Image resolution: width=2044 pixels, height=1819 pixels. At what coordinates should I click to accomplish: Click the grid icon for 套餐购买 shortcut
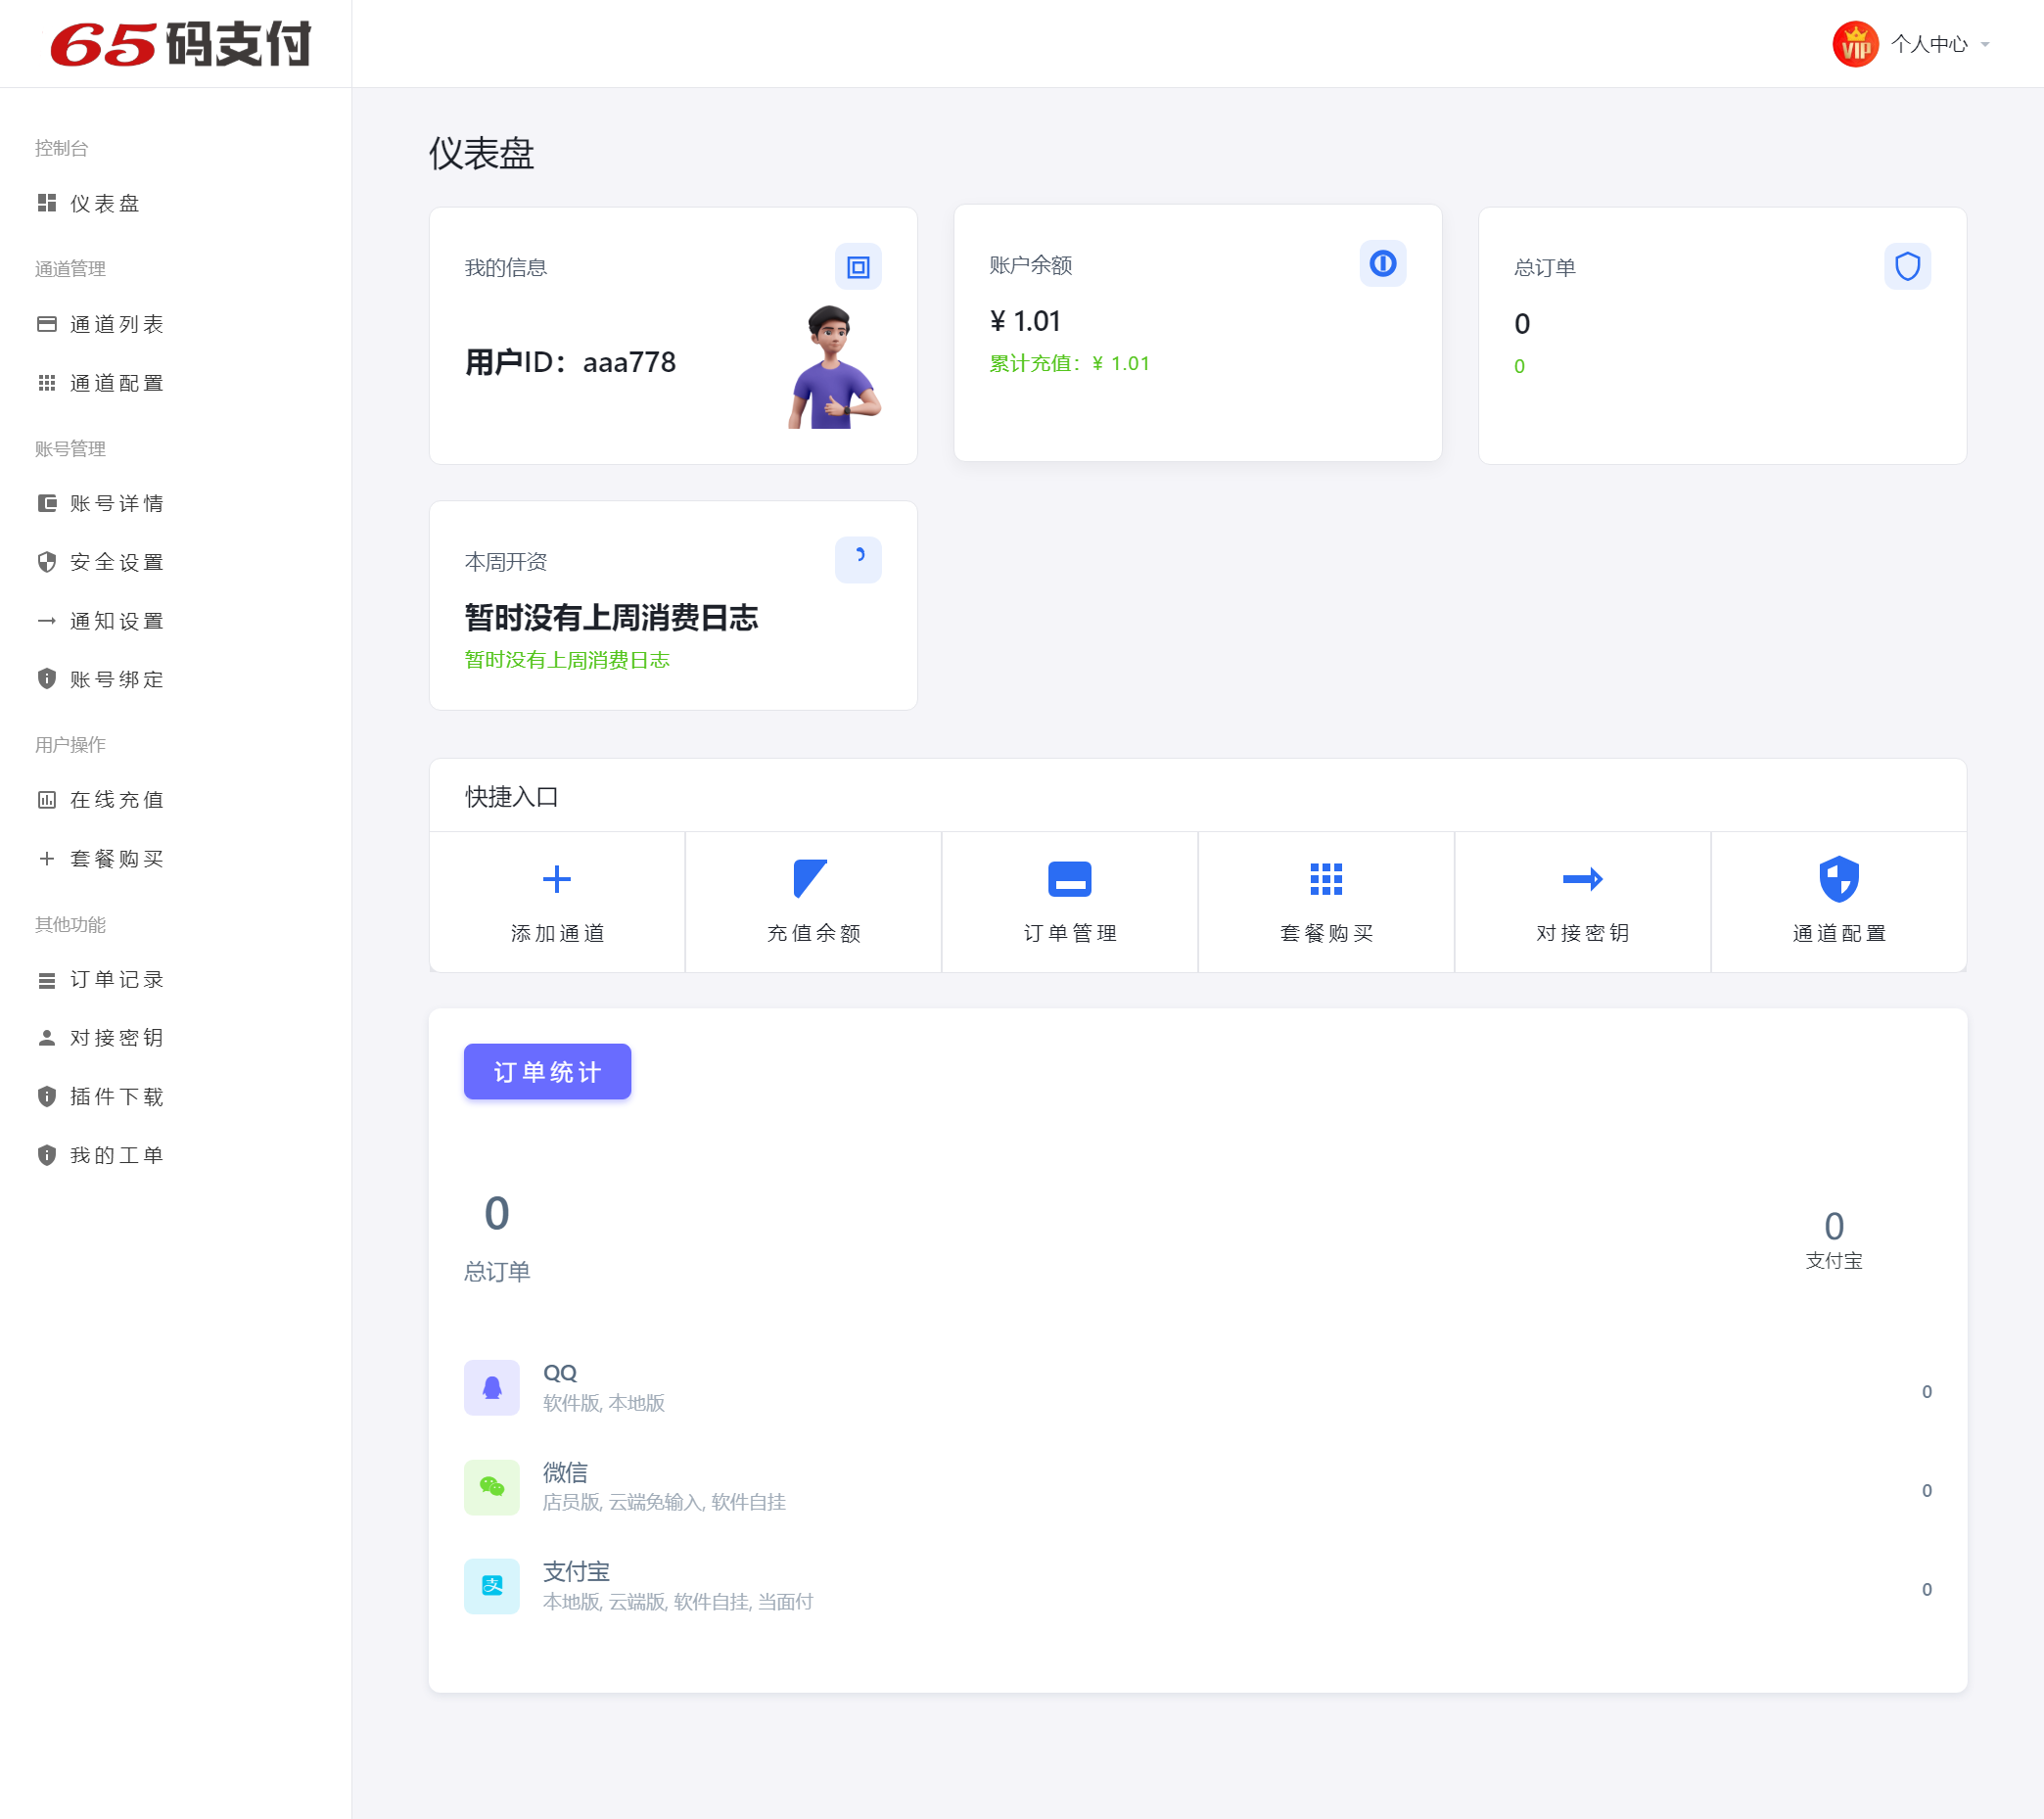click(1325, 879)
